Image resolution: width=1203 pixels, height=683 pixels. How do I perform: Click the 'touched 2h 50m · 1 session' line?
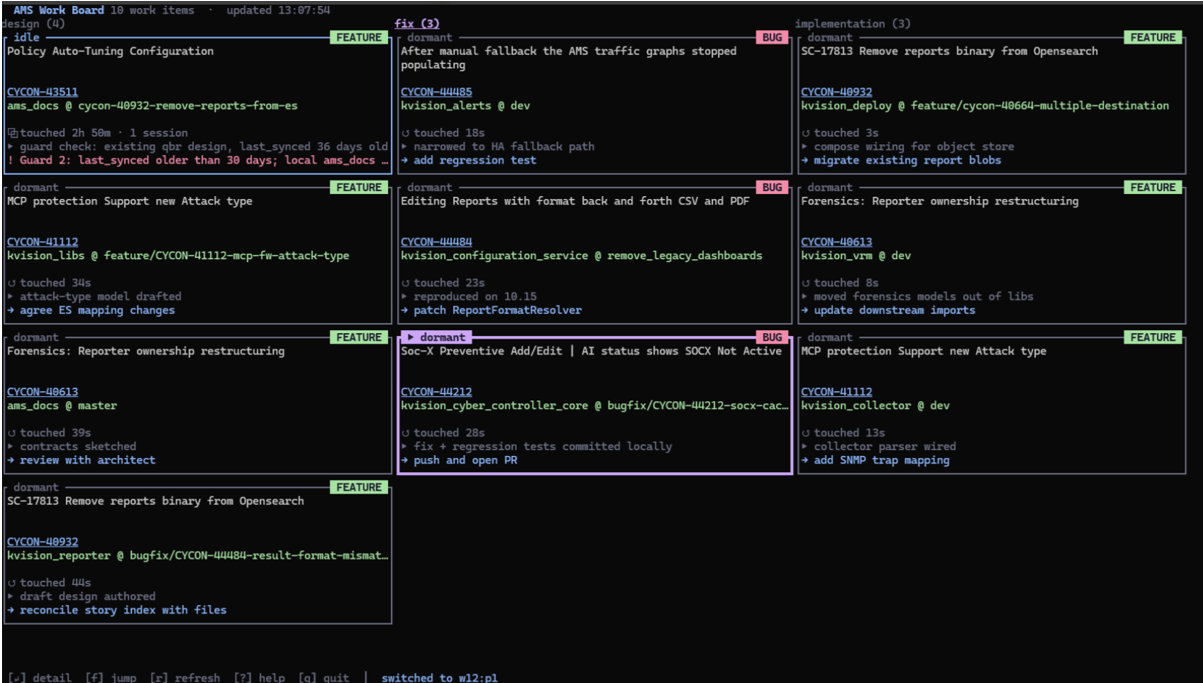pyautogui.click(x=98, y=133)
